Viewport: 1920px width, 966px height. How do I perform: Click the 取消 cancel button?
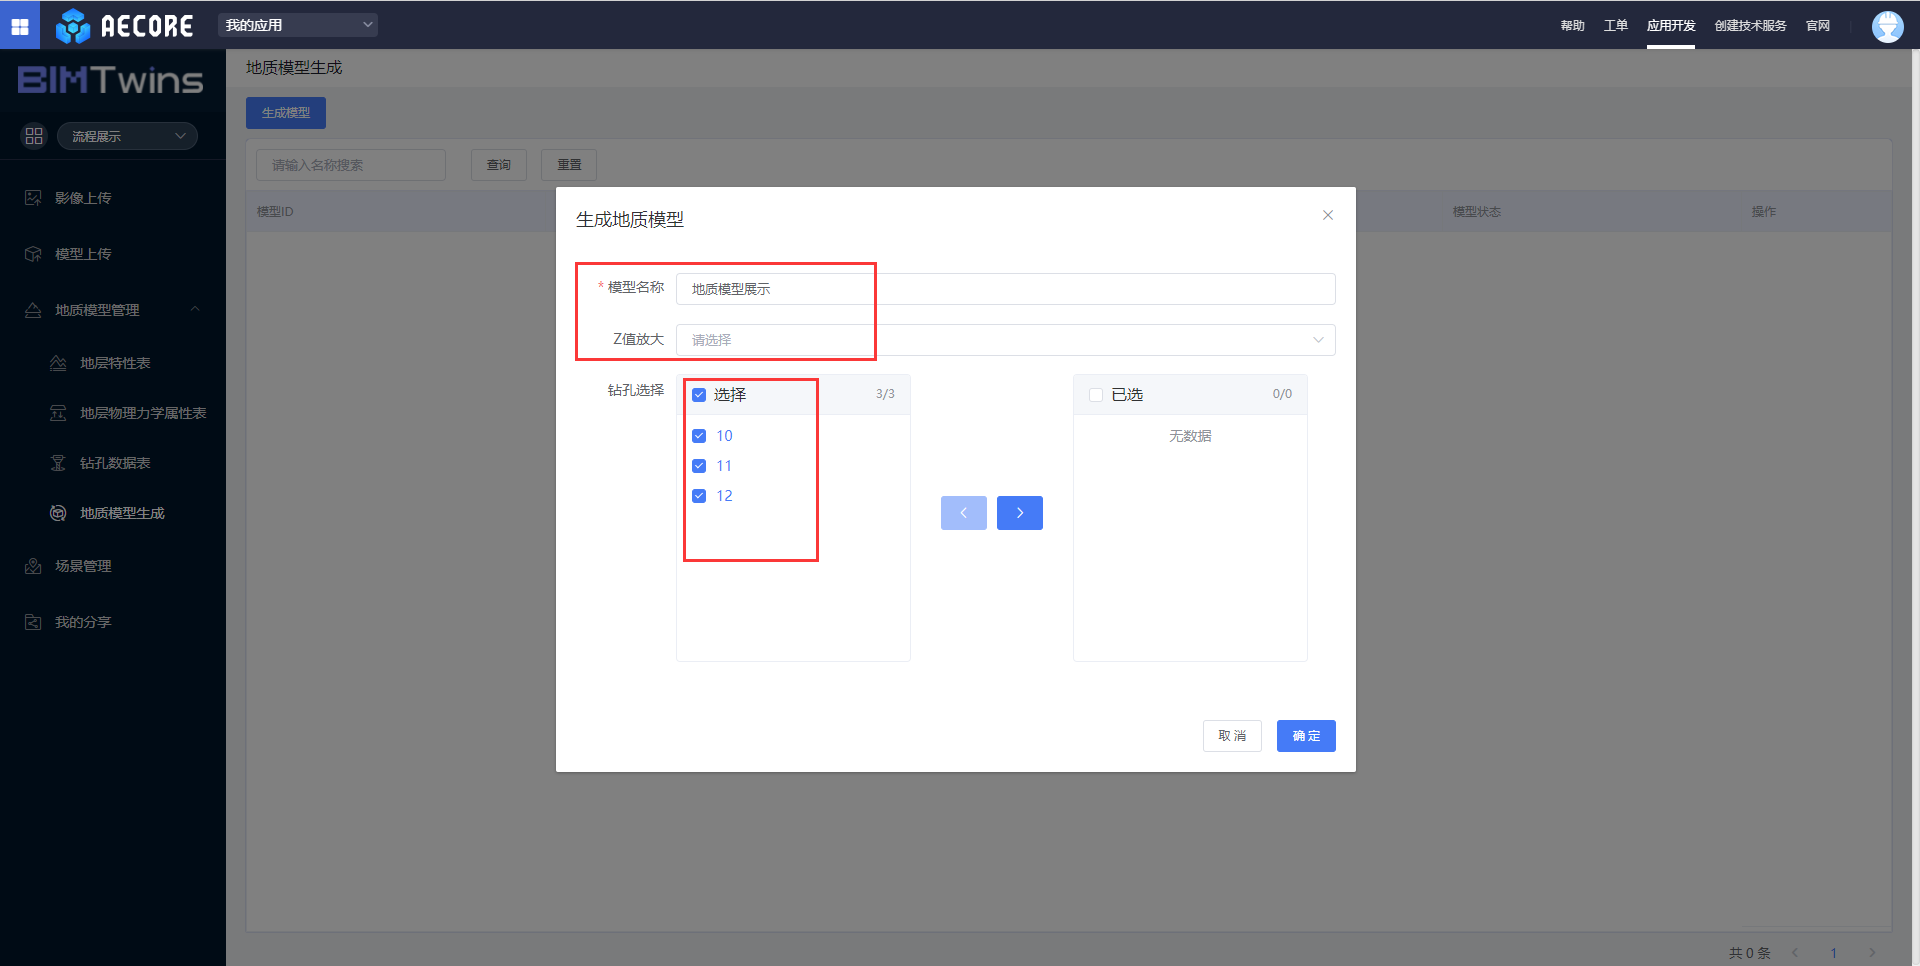[1231, 736]
